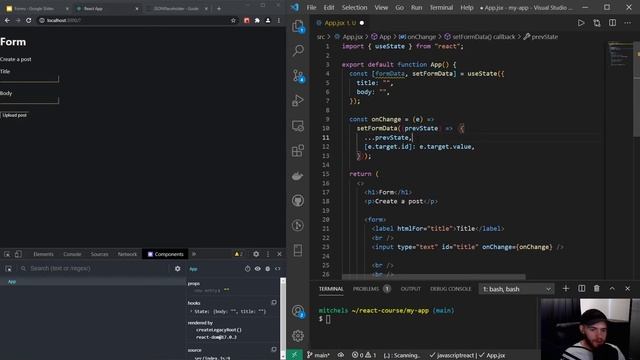640x360 pixels.
Task: Open the Chrome extensions puzzle icon
Action: pyautogui.click(x=257, y=20)
